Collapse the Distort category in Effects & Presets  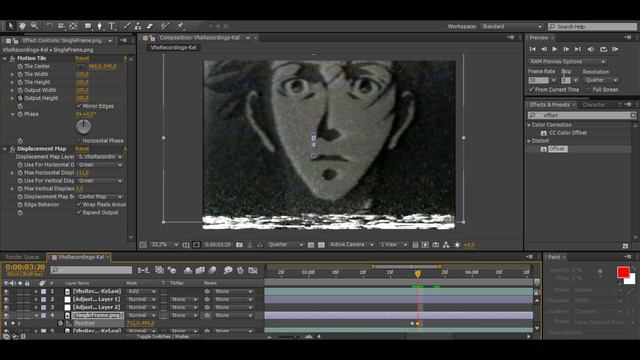point(529,141)
